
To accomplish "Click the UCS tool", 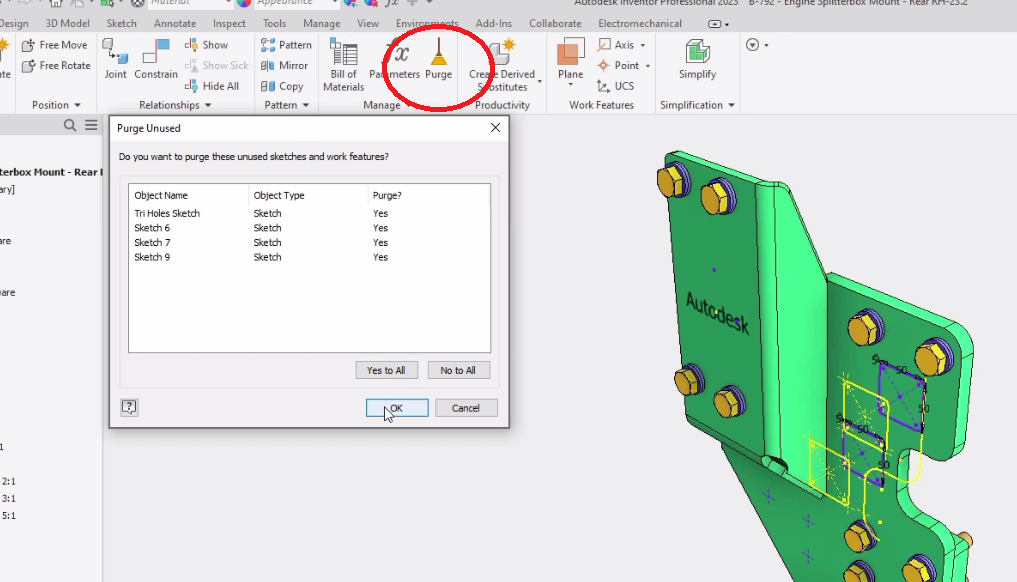I will click(616, 86).
